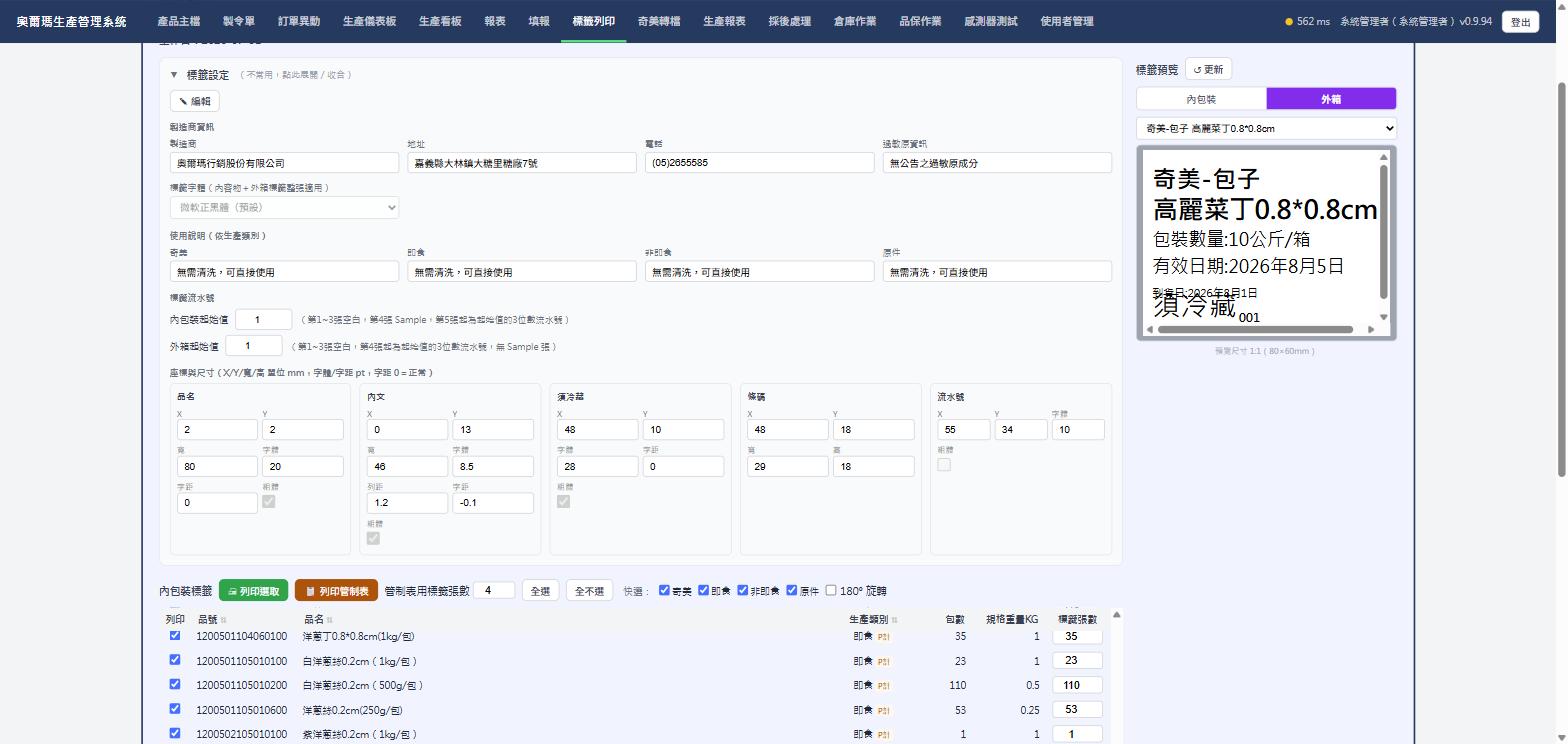Click PSI badge in row 白洋蔥絲0.2cm（500g/包）
The image size is (1568, 744).
pyautogui.click(x=884, y=686)
